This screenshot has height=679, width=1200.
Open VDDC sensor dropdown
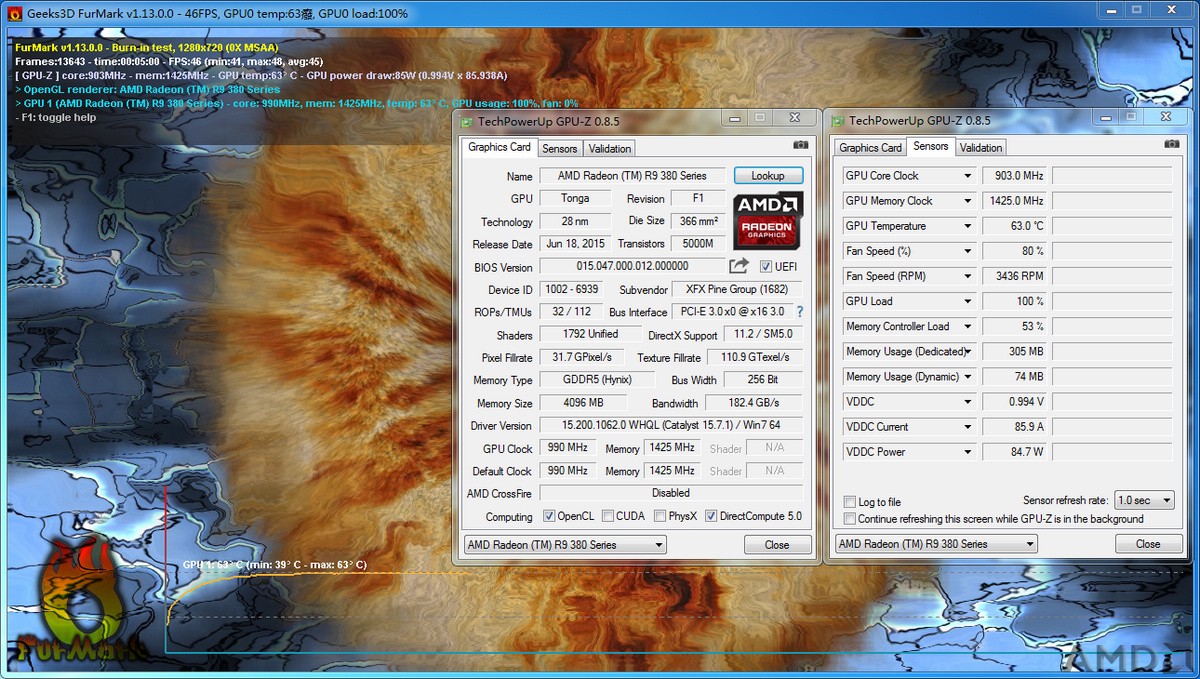pos(968,402)
